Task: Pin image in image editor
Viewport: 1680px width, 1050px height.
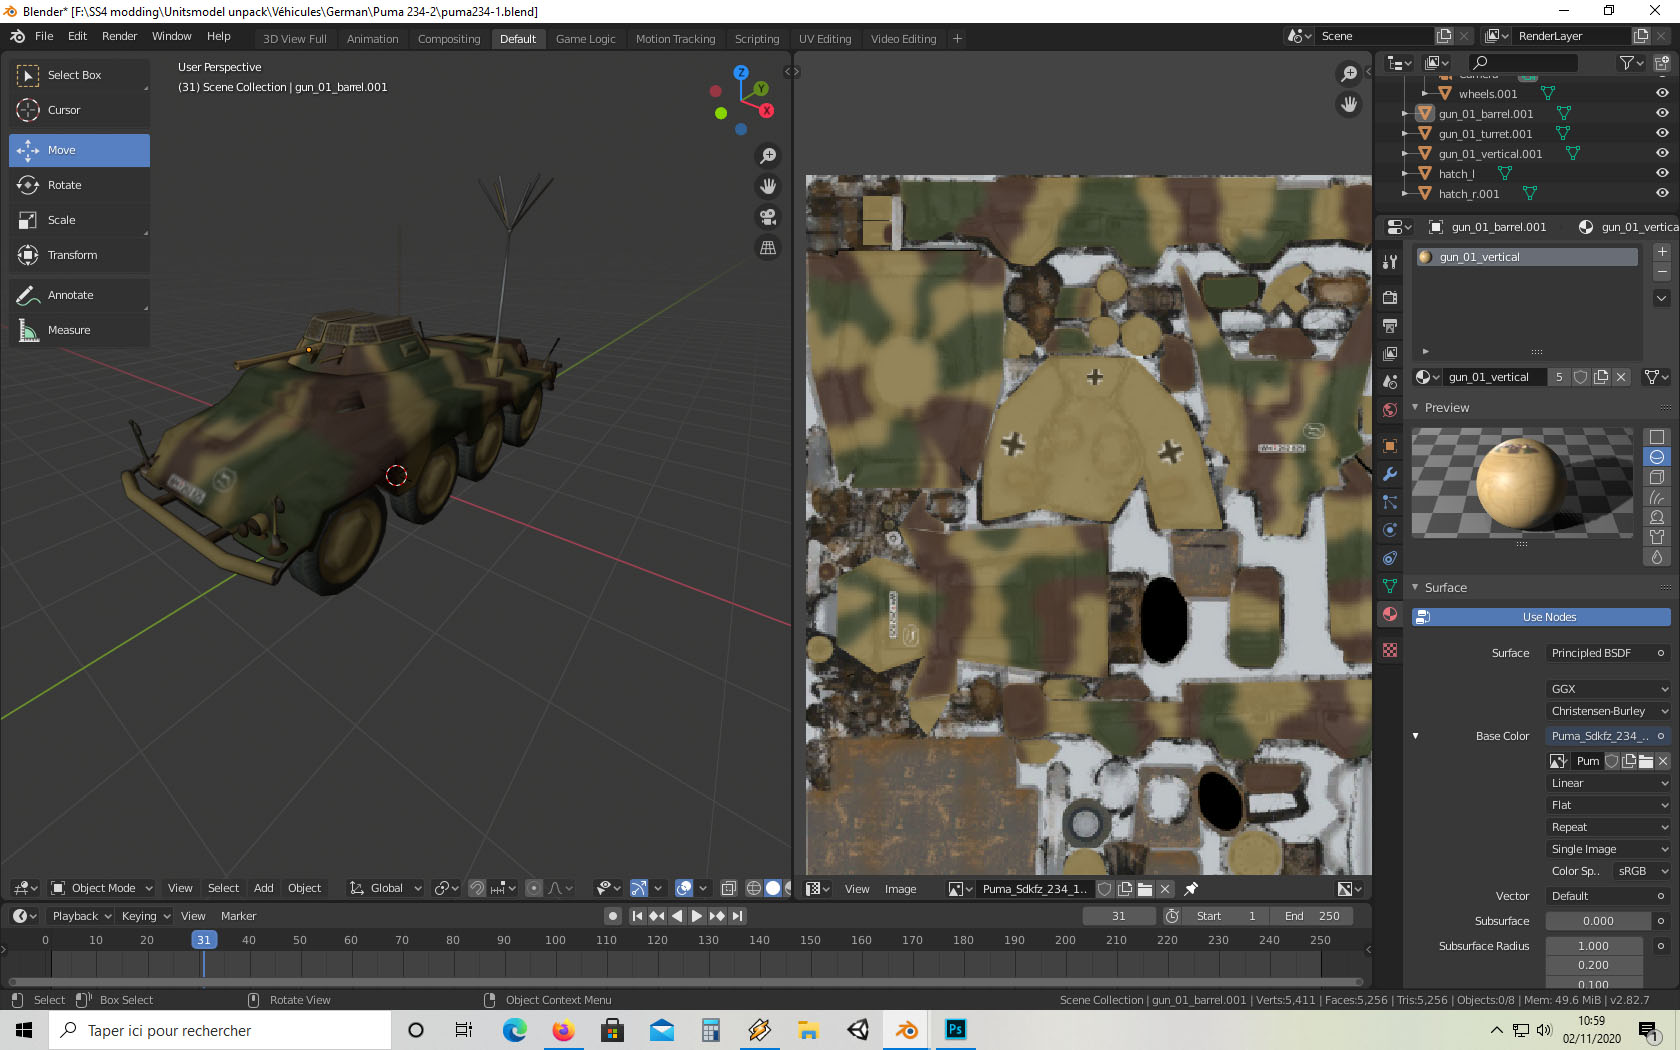Action: 1191,889
